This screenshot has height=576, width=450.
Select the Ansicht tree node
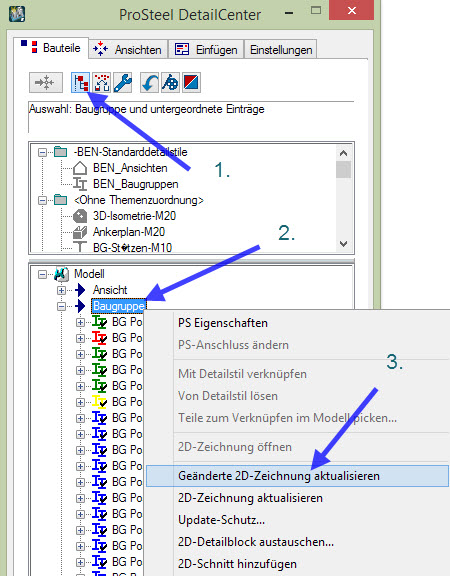pos(110,290)
